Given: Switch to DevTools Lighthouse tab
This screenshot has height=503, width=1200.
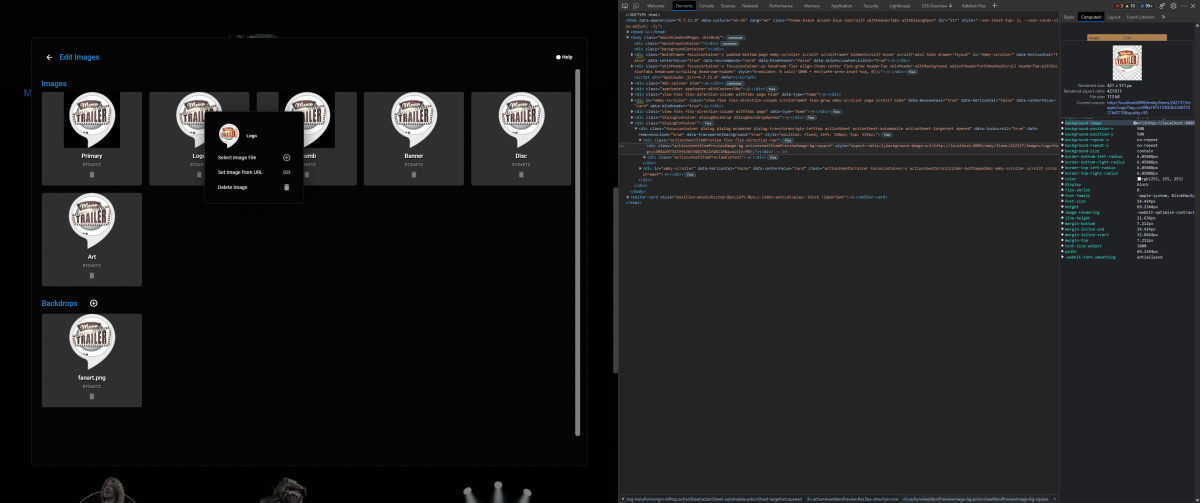Looking at the screenshot, I should (x=899, y=6).
